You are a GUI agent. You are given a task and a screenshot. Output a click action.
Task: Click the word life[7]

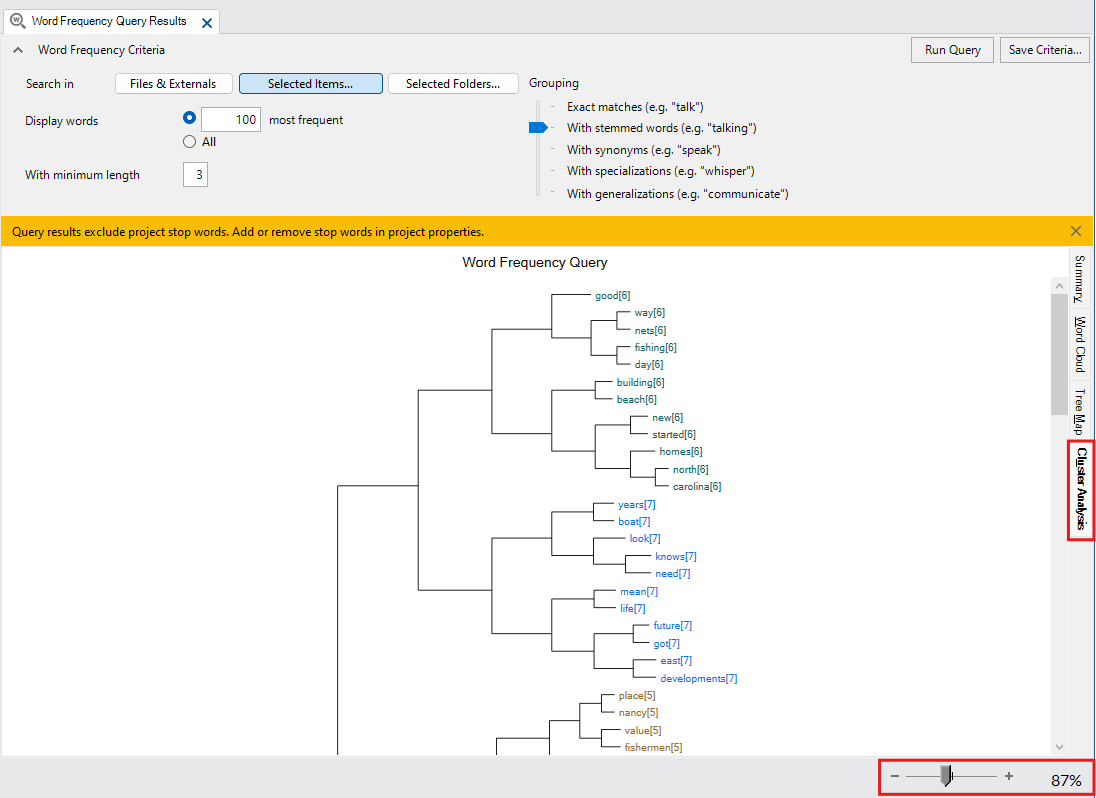[633, 608]
